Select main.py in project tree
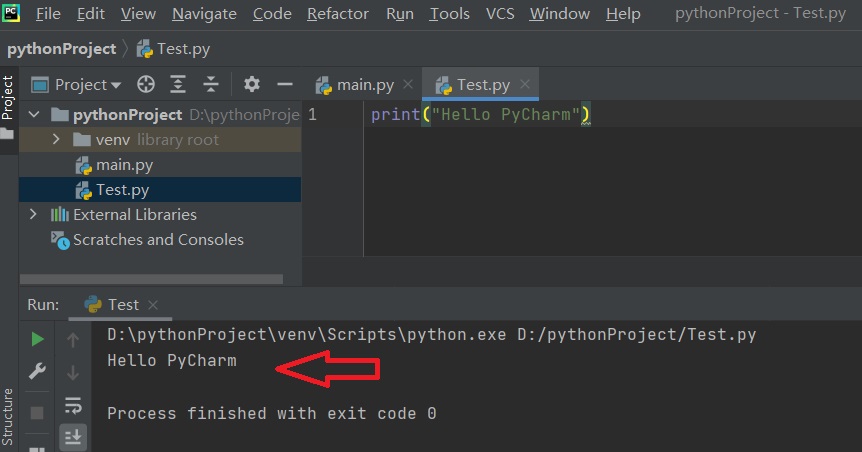This screenshot has height=452, width=862. (x=124, y=165)
